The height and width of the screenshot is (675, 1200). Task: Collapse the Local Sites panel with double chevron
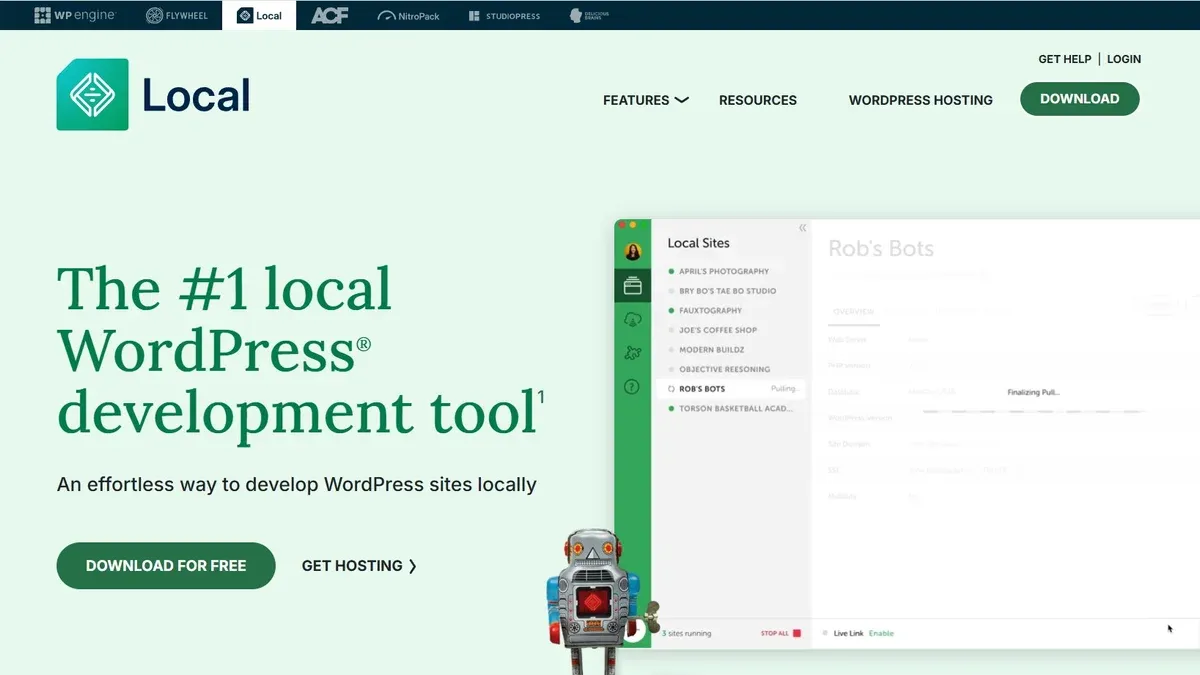(x=802, y=228)
